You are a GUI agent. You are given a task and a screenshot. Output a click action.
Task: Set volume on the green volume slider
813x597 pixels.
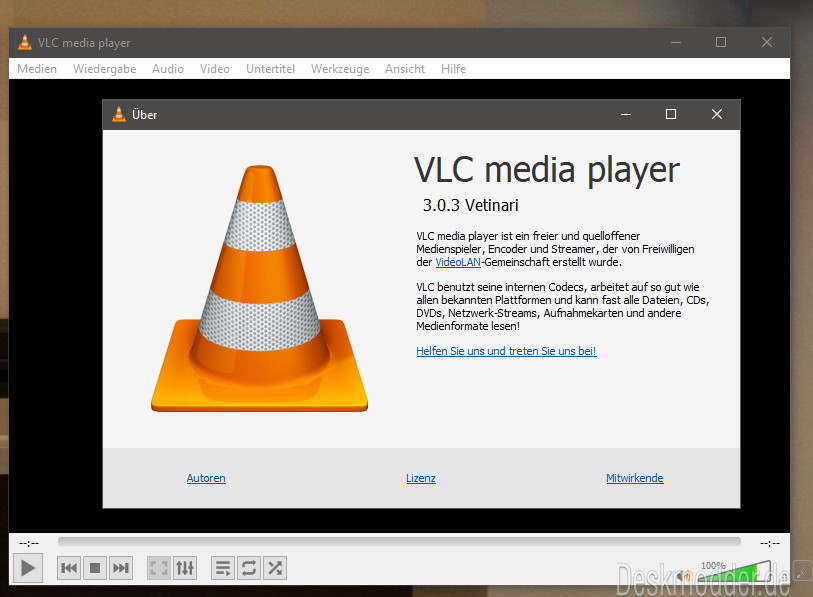click(733, 572)
